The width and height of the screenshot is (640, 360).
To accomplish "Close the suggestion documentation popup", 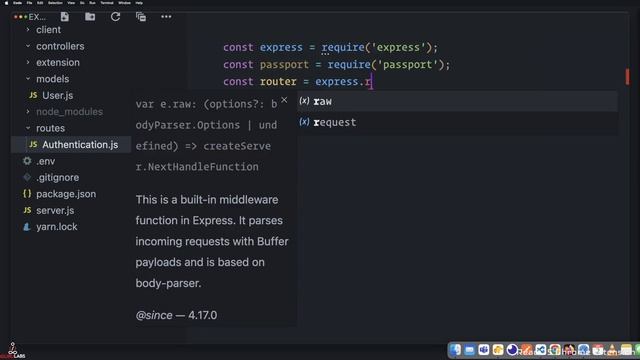I will [x=284, y=100].
